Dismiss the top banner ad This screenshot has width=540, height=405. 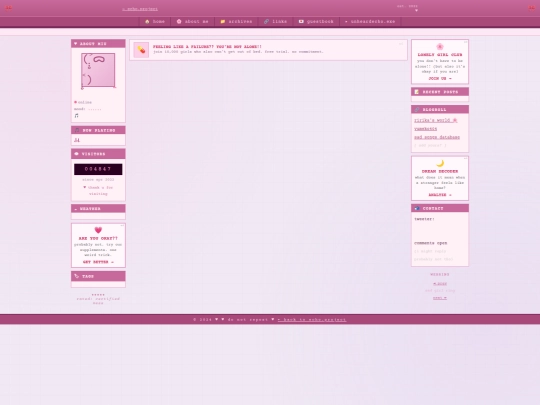tap(401, 44)
